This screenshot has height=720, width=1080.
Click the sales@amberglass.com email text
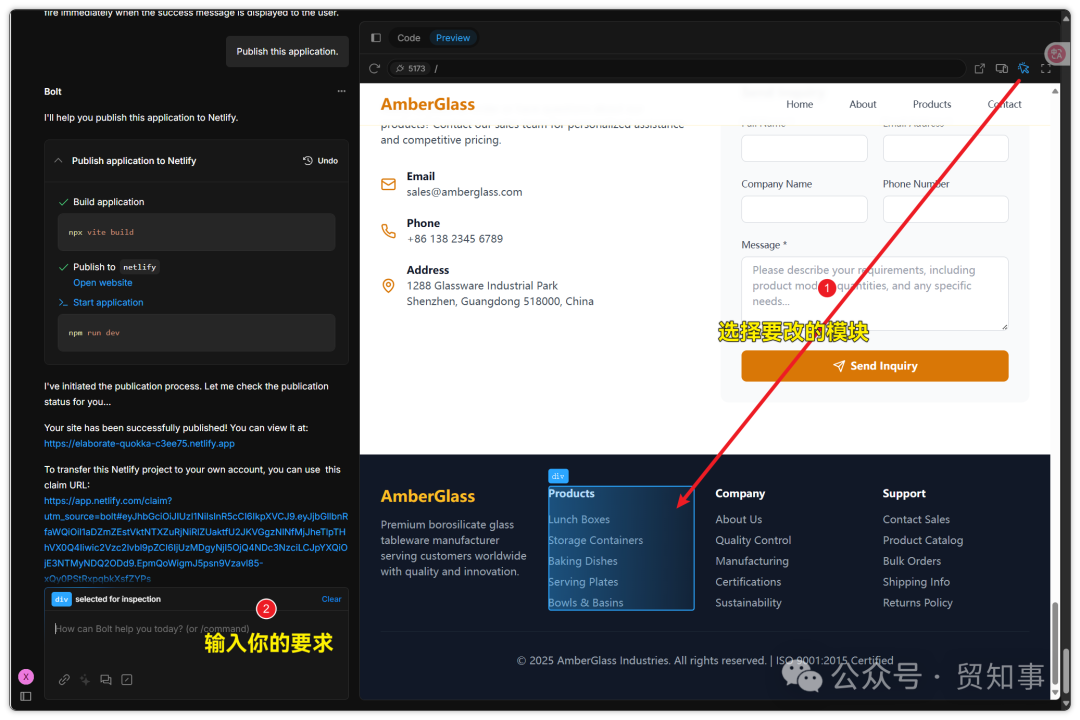[x=464, y=192]
